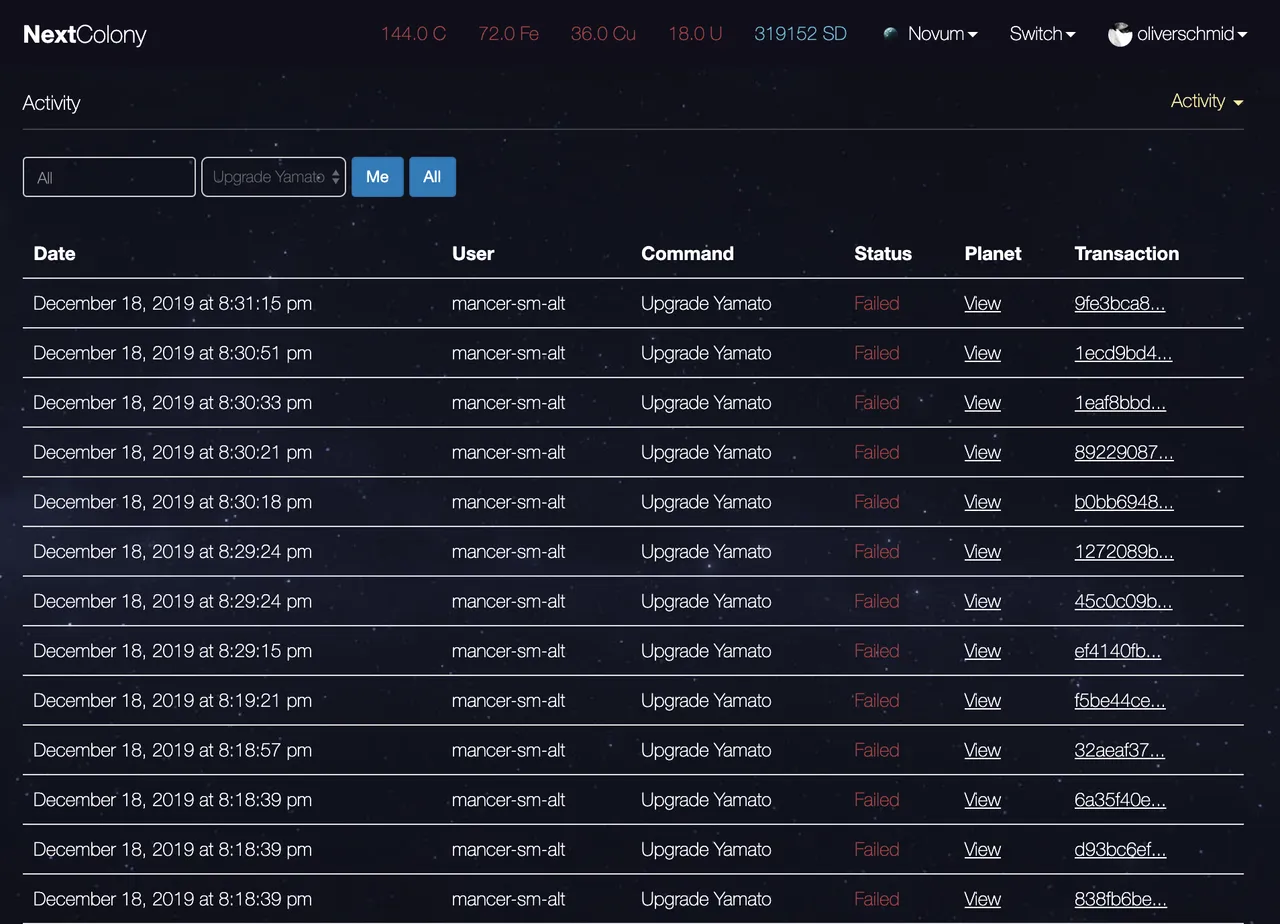View planet for the 8:29:15 pm entry
The image size is (1280, 924).
tap(982, 651)
